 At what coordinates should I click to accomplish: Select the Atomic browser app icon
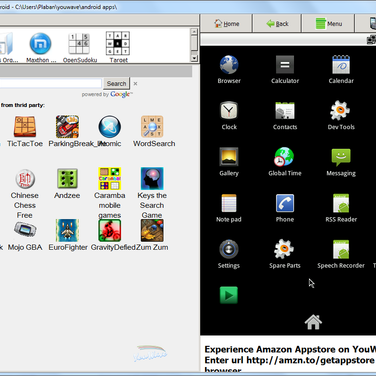point(110,127)
